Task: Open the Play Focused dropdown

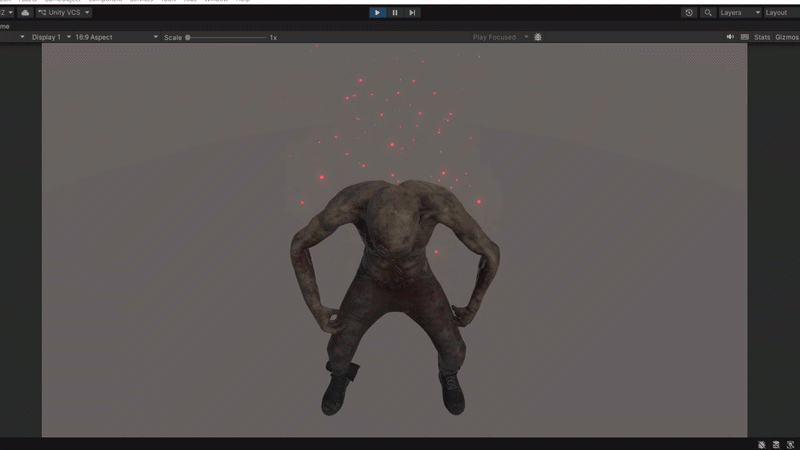Action: (500, 37)
